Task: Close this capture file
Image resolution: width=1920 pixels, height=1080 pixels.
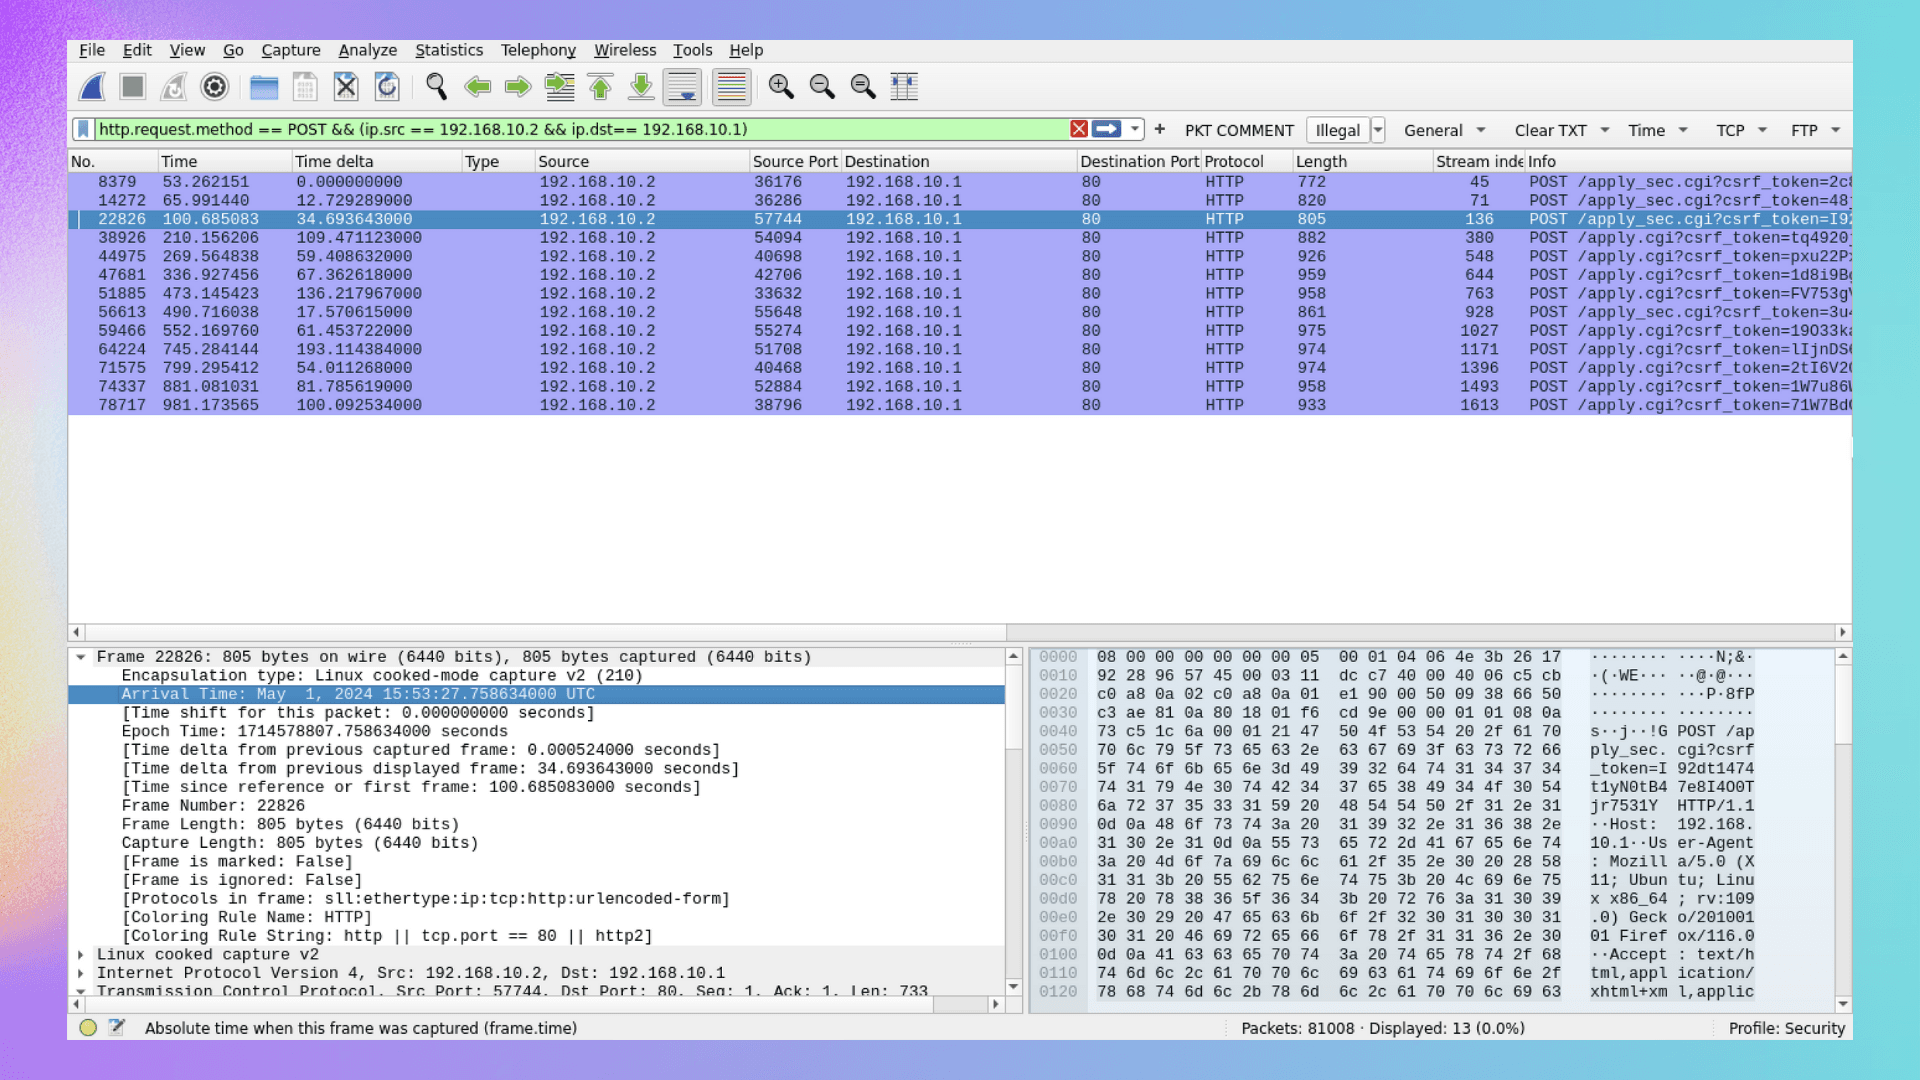Action: click(x=346, y=87)
